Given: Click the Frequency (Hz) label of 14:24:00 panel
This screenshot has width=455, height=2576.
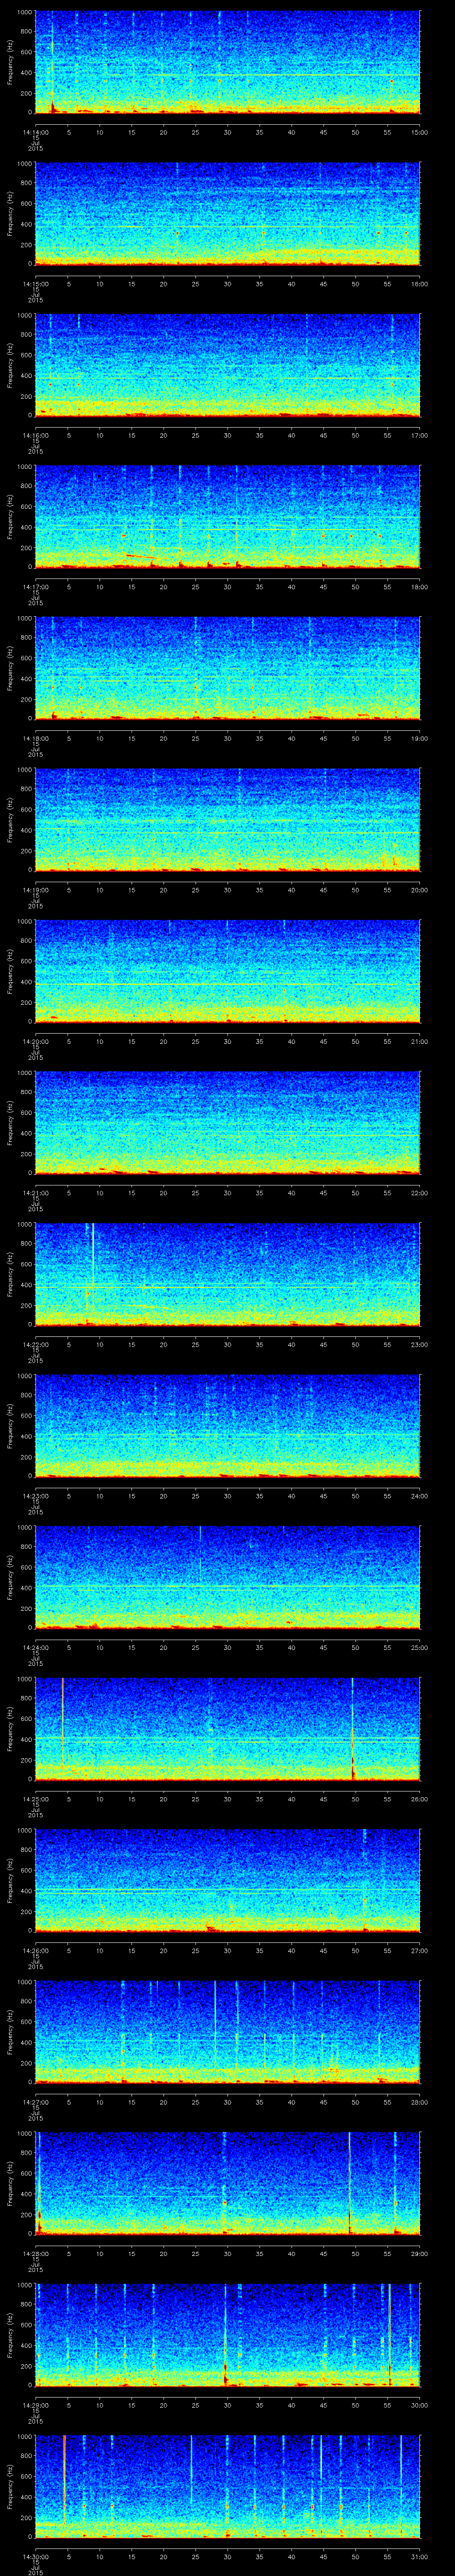Looking at the screenshot, I should [10, 1577].
